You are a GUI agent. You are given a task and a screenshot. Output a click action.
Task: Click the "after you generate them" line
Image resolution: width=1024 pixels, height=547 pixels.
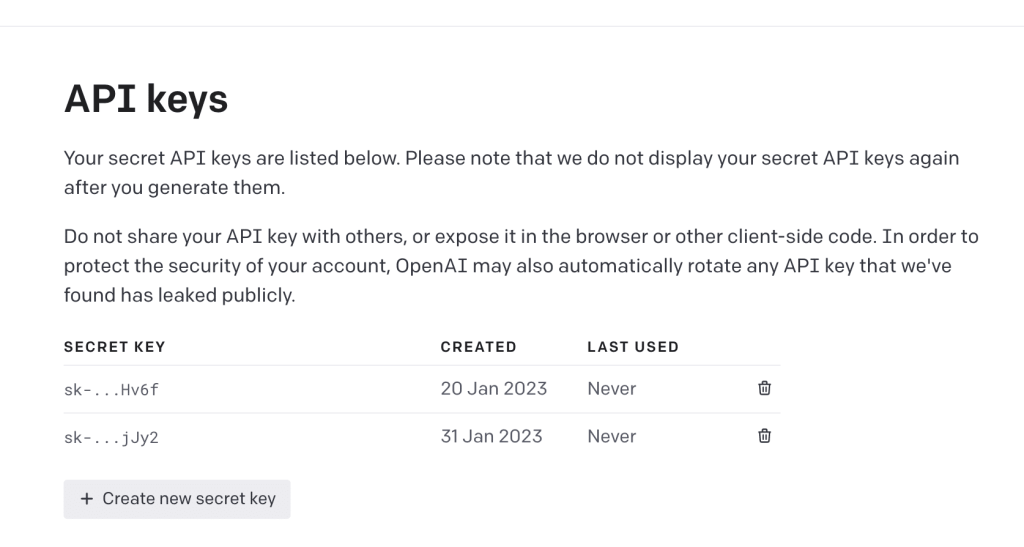(174, 186)
